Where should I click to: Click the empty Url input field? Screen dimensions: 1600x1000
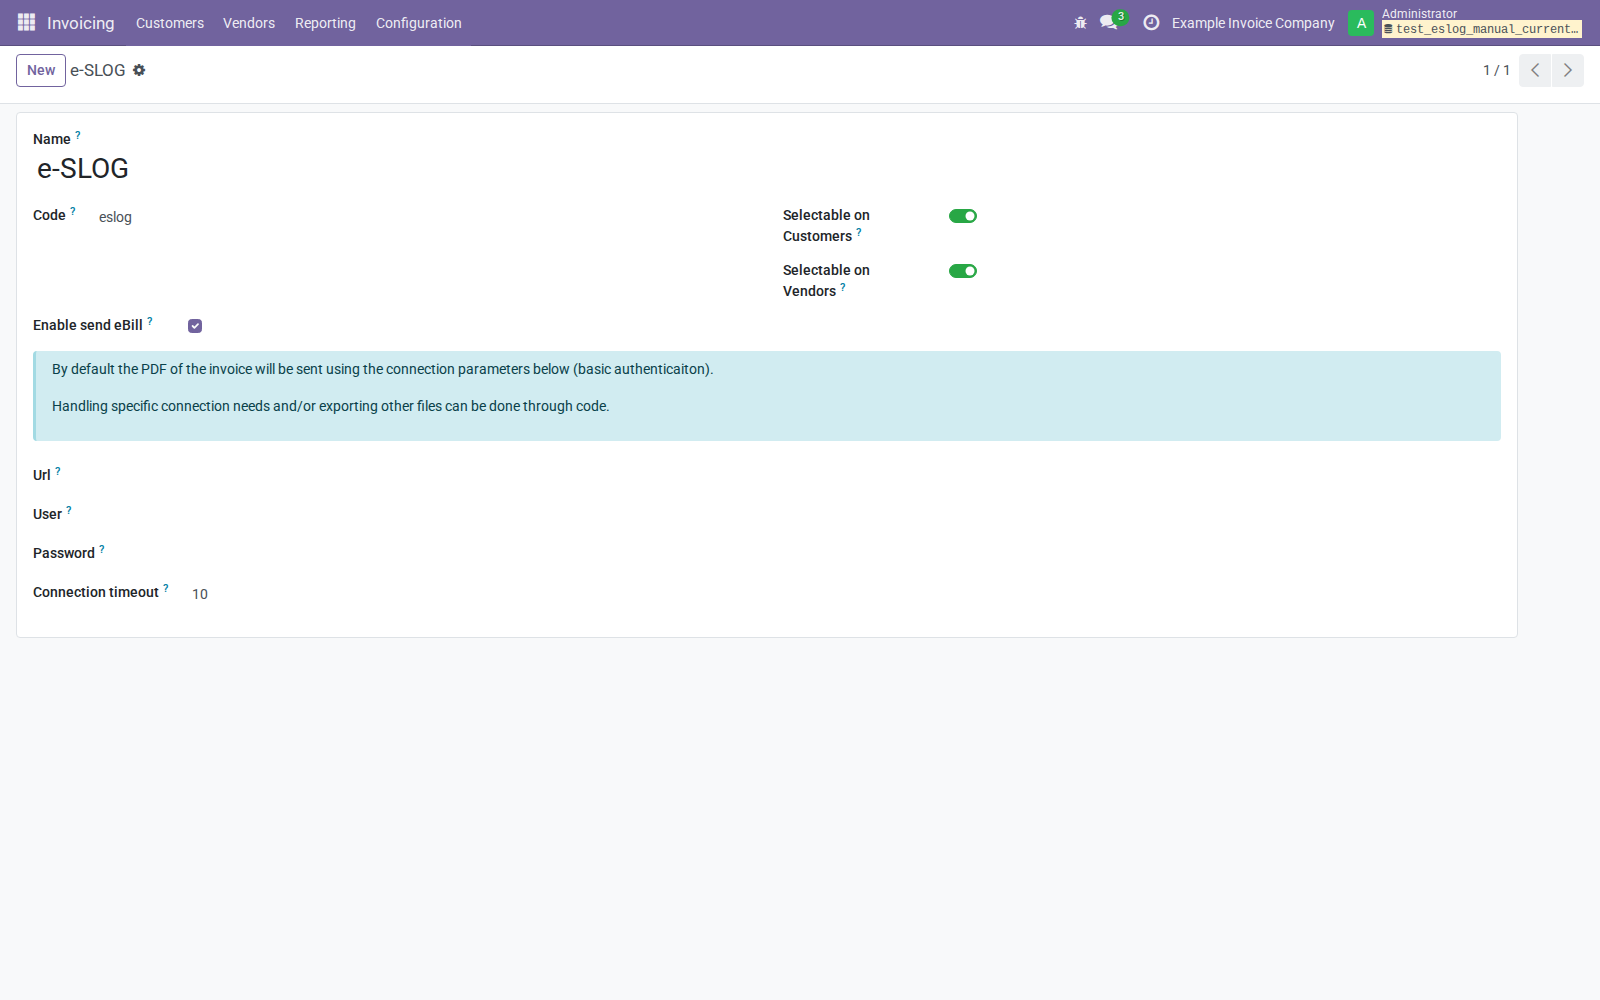tap(845, 476)
